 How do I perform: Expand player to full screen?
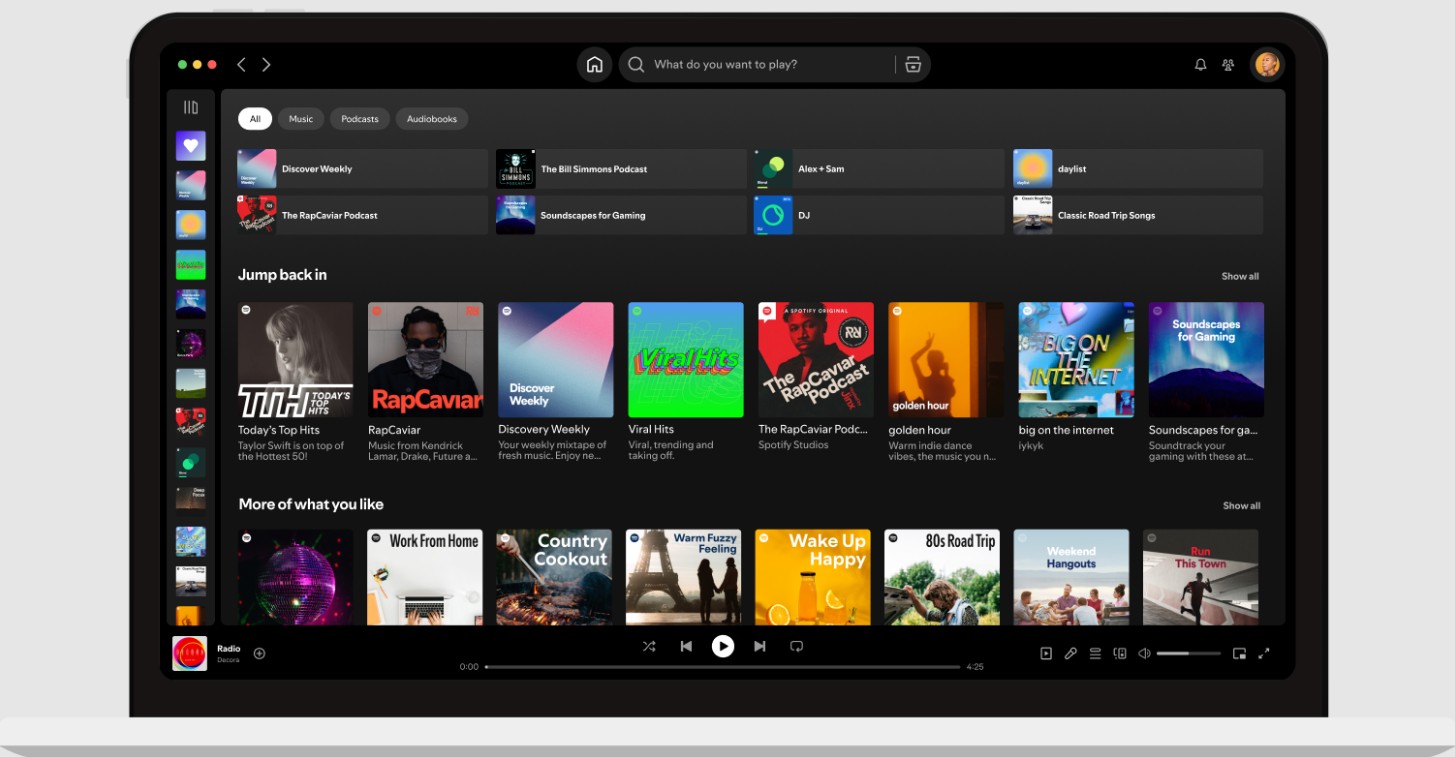pos(1264,653)
